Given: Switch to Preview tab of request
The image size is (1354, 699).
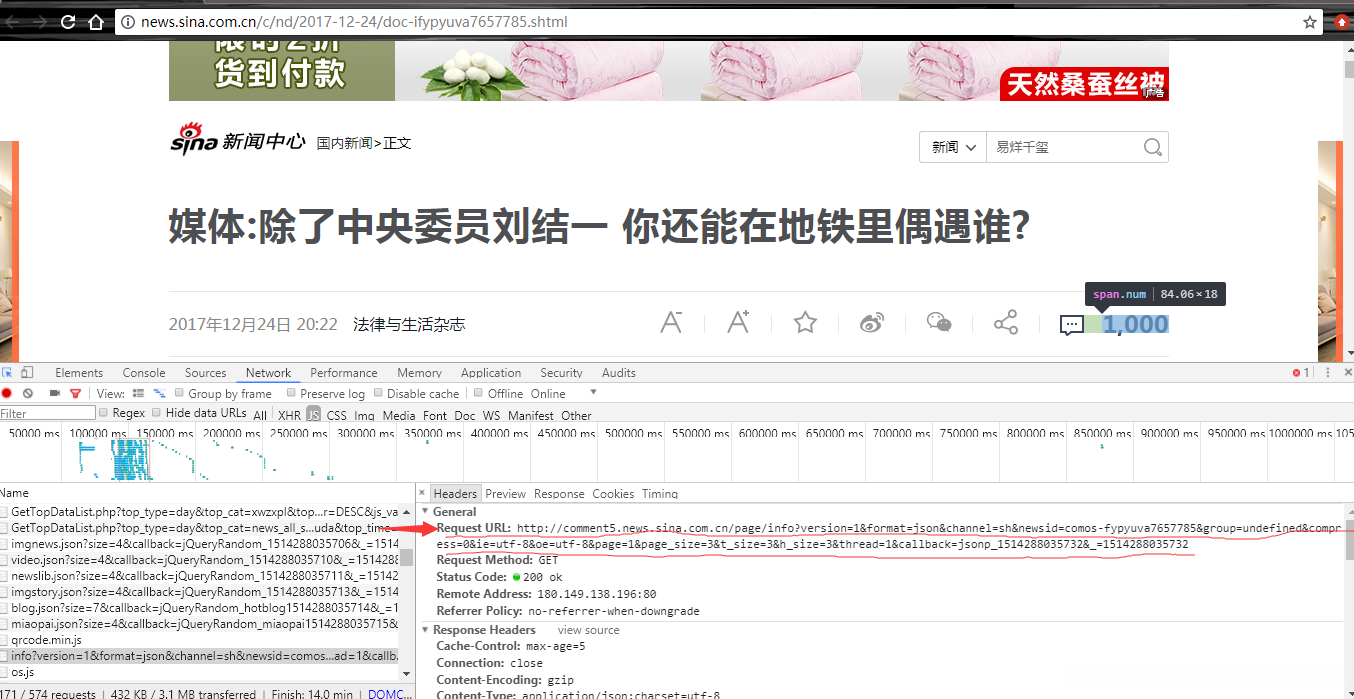Looking at the screenshot, I should (506, 493).
